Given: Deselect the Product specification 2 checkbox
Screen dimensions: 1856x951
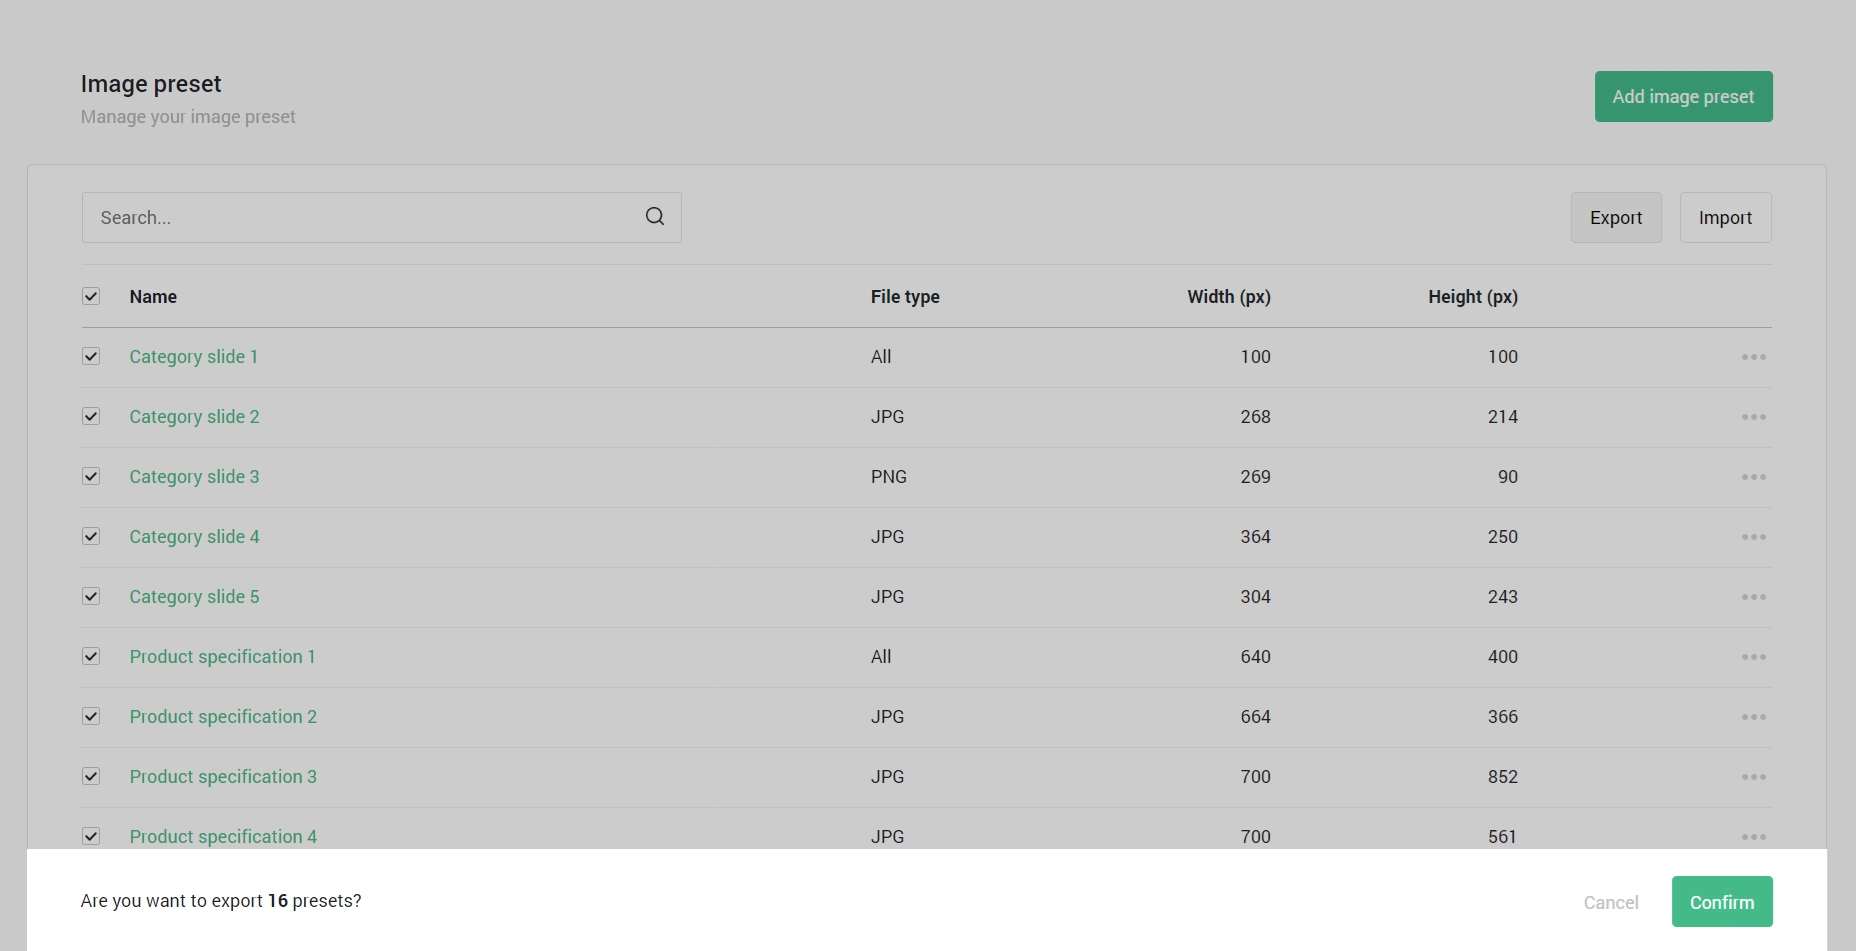Looking at the screenshot, I should pos(91,716).
